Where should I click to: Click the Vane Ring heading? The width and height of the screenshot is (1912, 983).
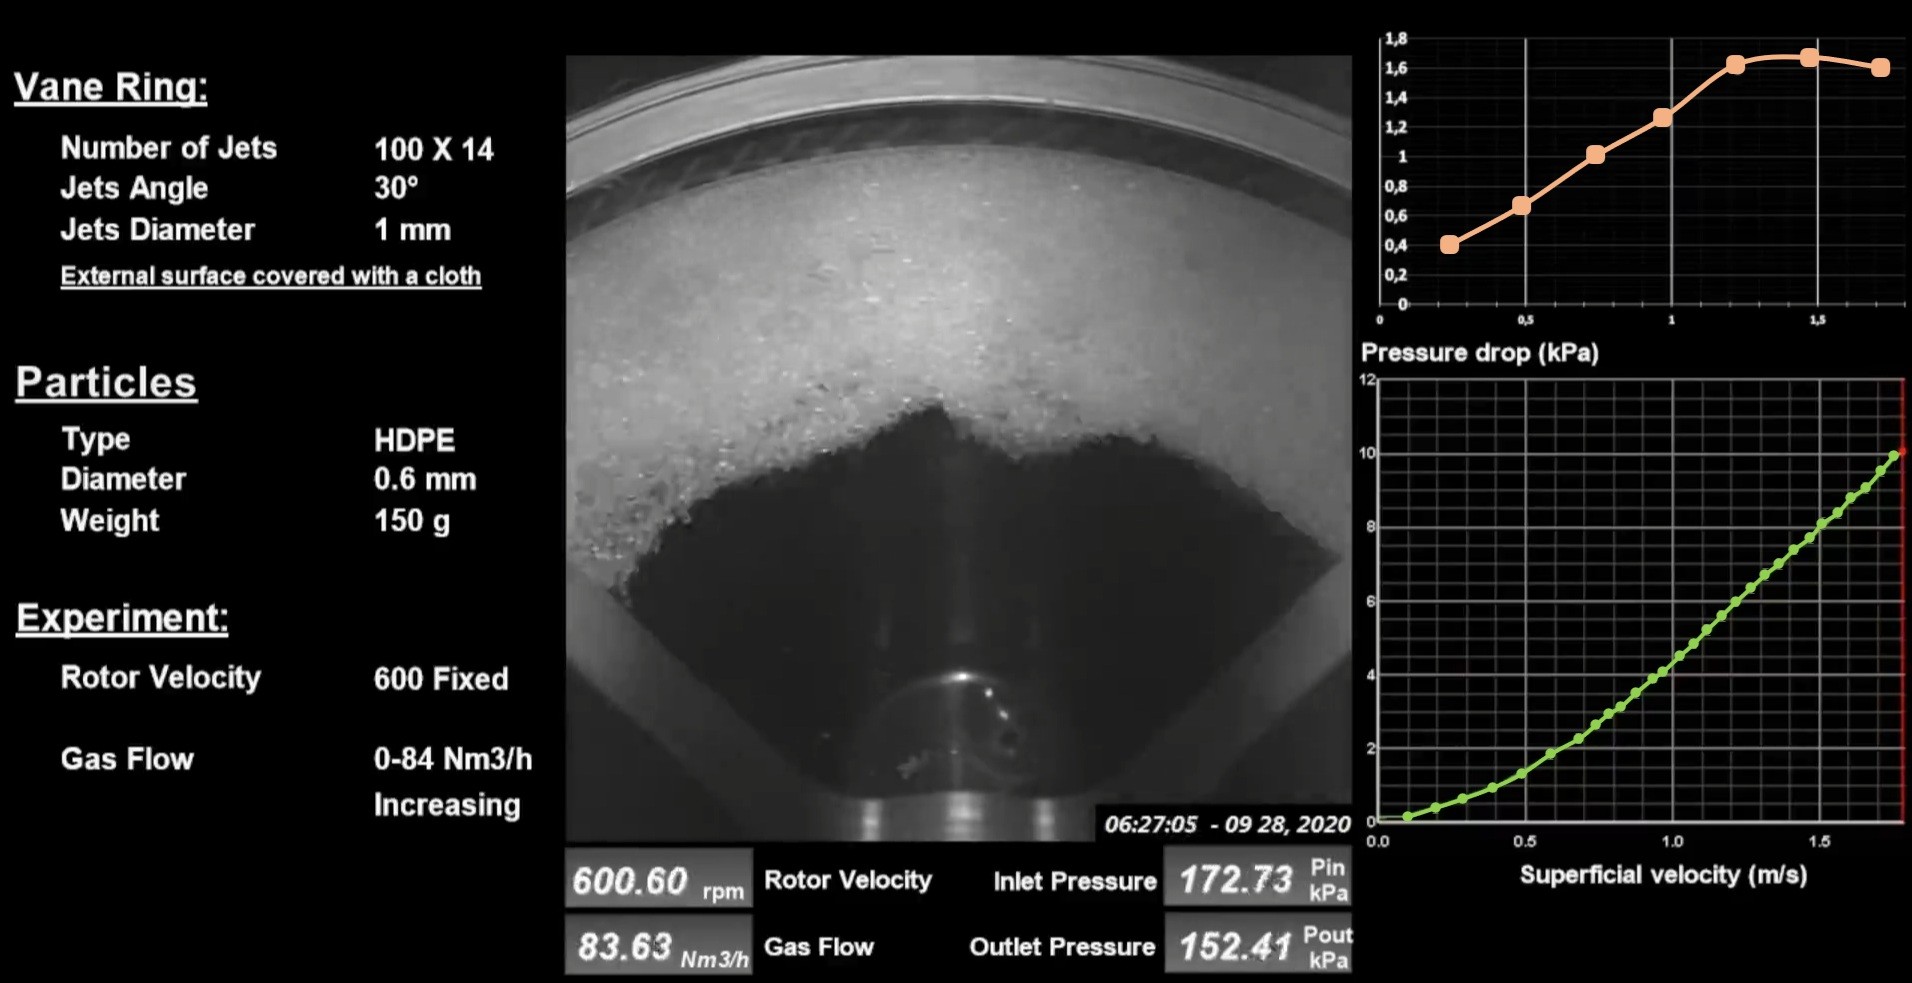[x=111, y=87]
